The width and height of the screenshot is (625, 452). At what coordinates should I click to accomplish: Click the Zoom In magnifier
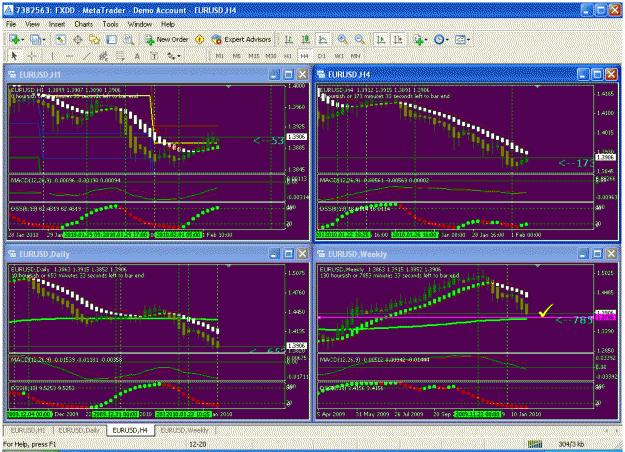click(x=342, y=39)
